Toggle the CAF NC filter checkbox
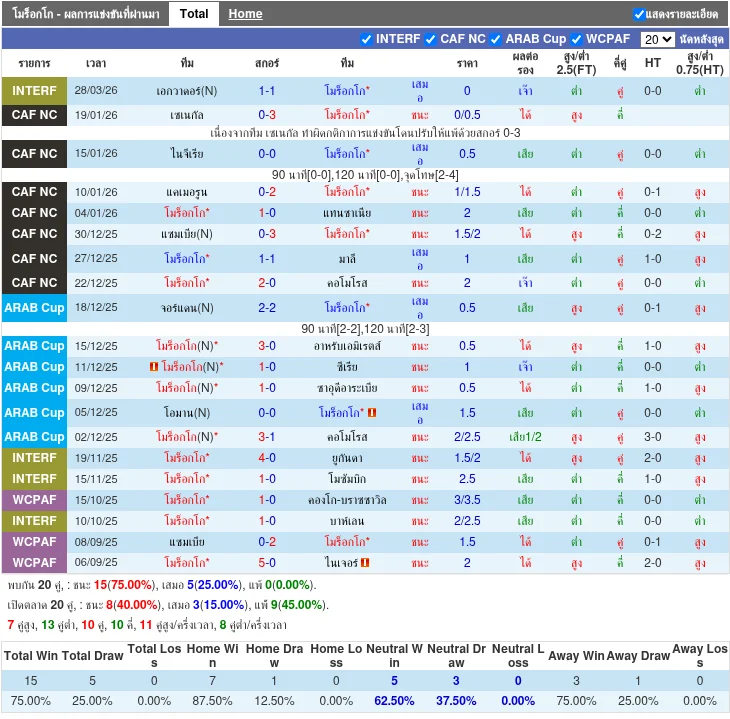 click(431, 39)
